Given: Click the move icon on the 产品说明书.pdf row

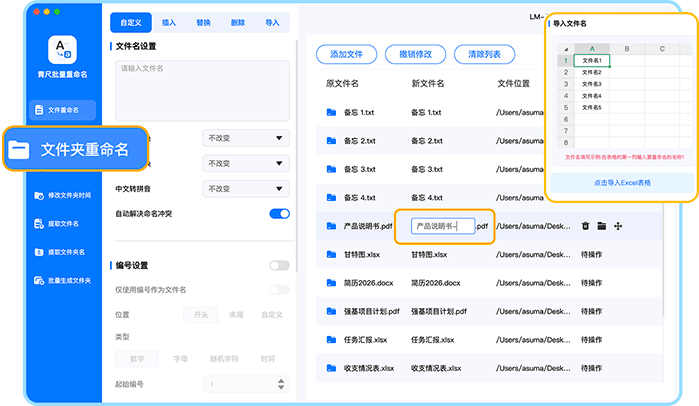Looking at the screenshot, I should pyautogui.click(x=618, y=227).
